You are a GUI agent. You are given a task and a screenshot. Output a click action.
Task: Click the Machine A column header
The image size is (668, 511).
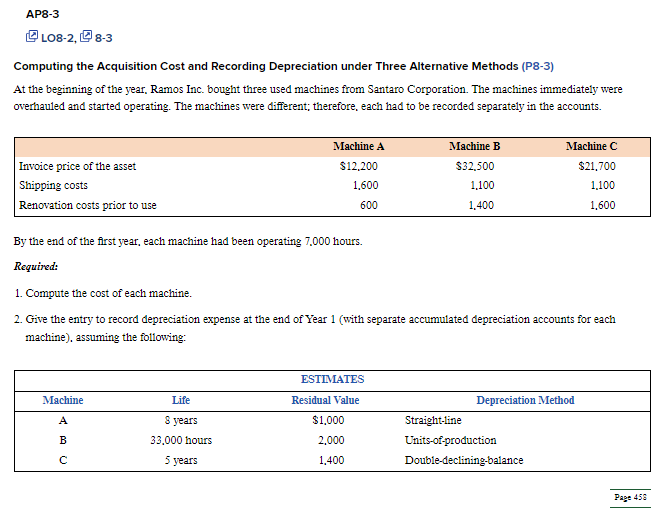(358, 146)
